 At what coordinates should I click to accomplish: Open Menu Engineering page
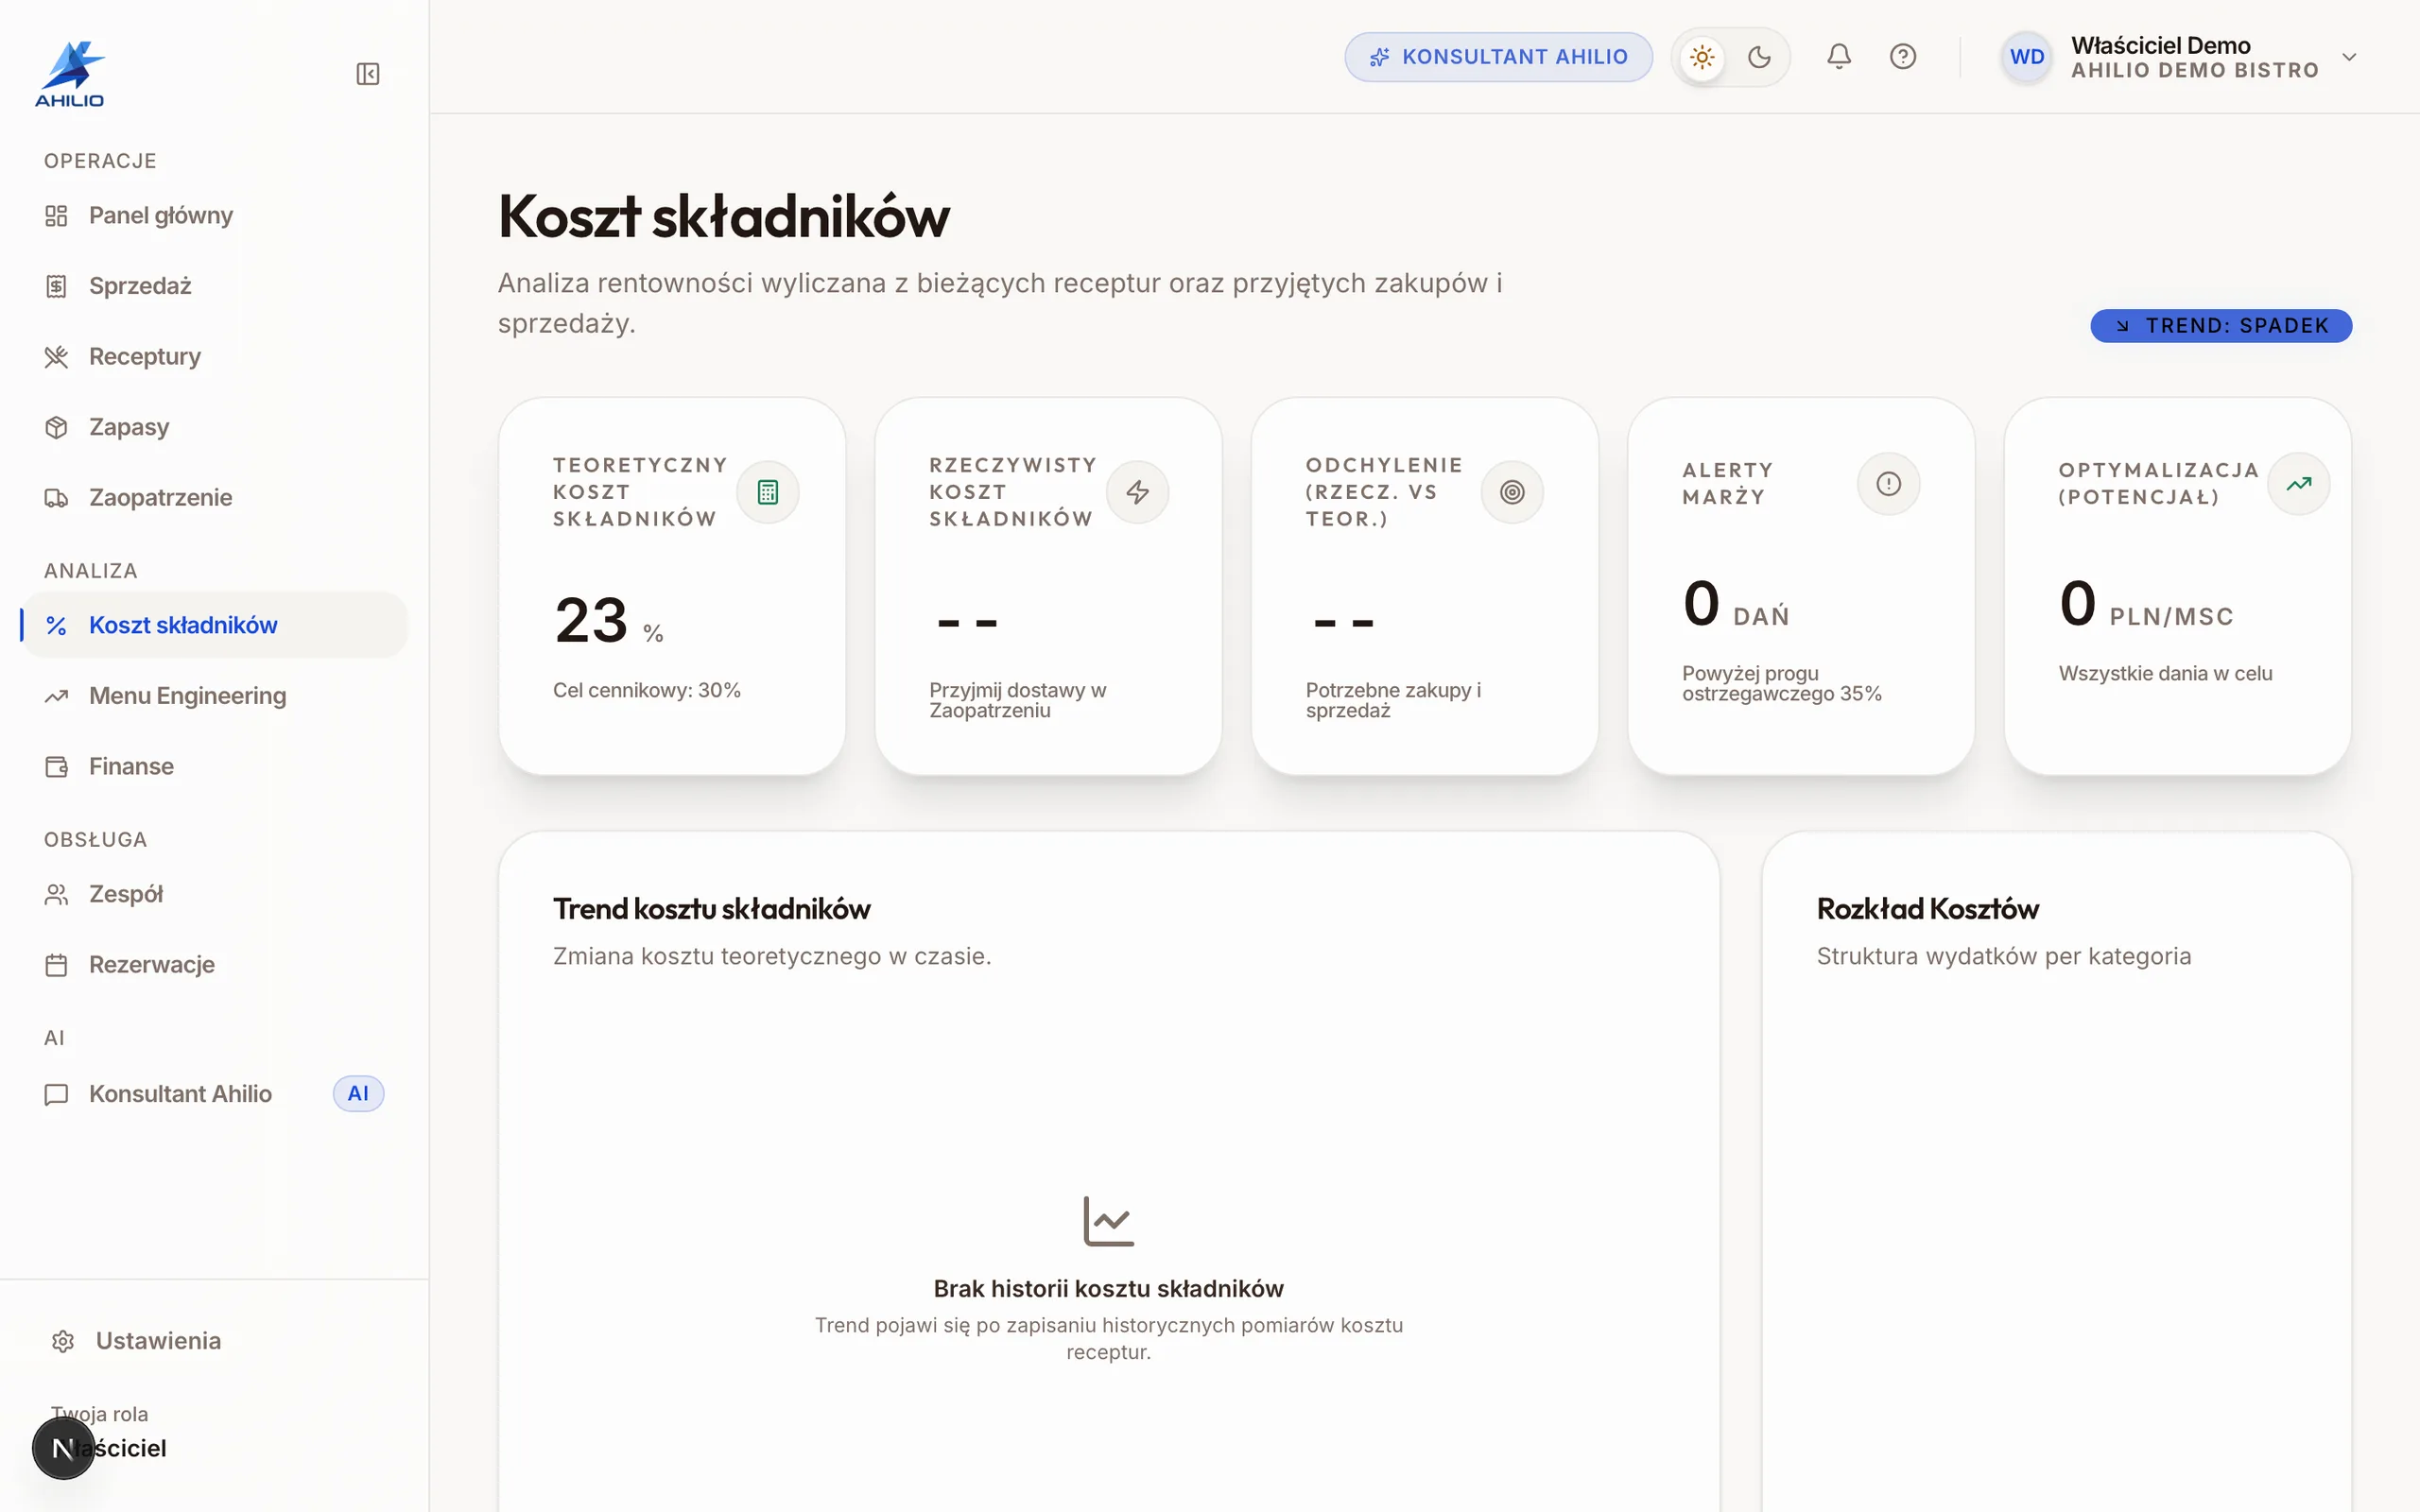coord(214,696)
